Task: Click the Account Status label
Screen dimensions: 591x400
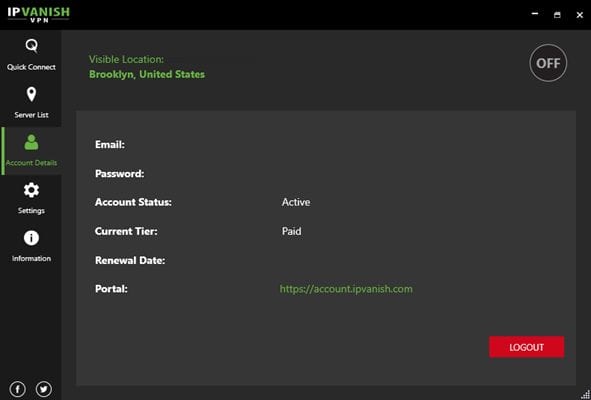Action: coord(133,202)
